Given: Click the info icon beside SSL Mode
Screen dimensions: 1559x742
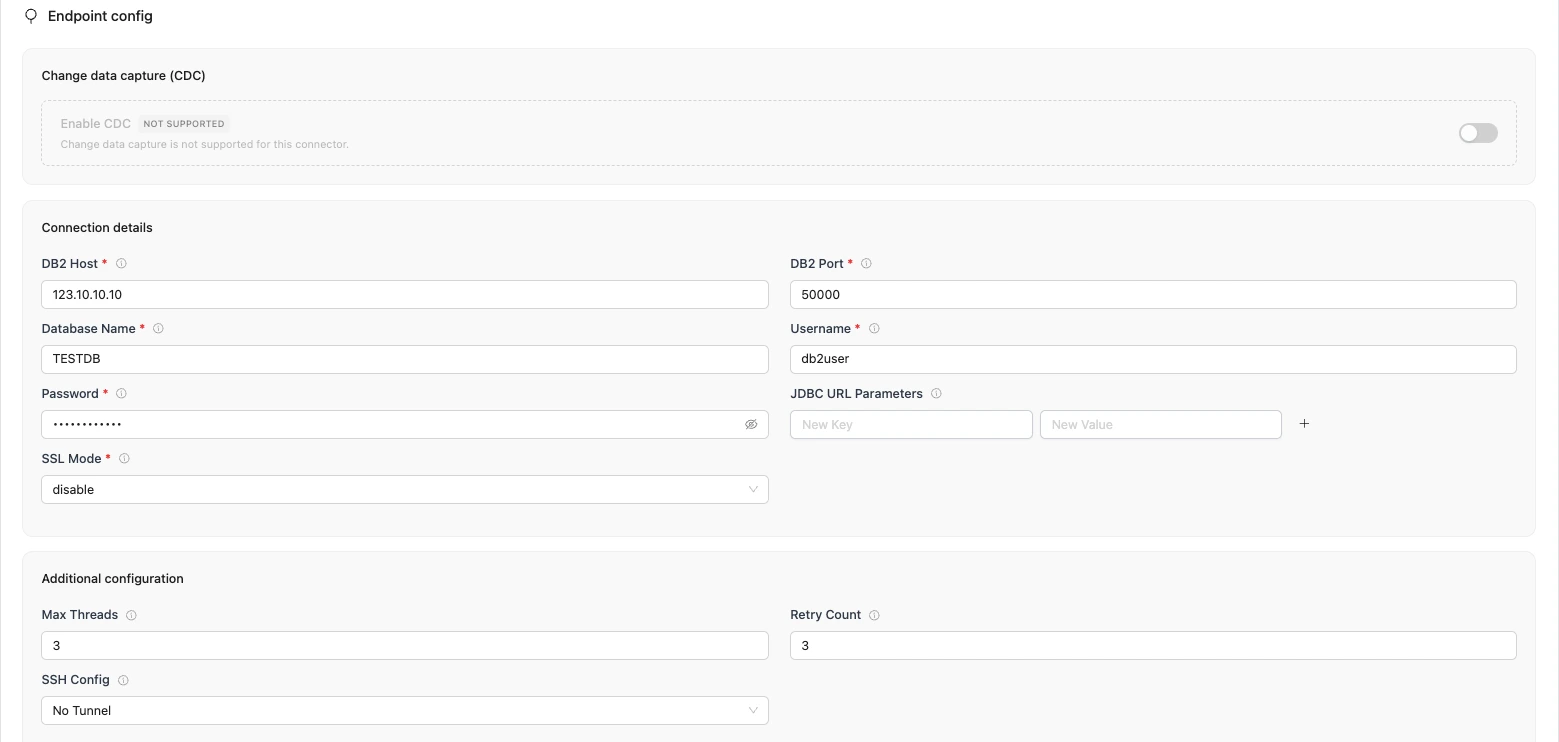Looking at the screenshot, I should tap(124, 459).
